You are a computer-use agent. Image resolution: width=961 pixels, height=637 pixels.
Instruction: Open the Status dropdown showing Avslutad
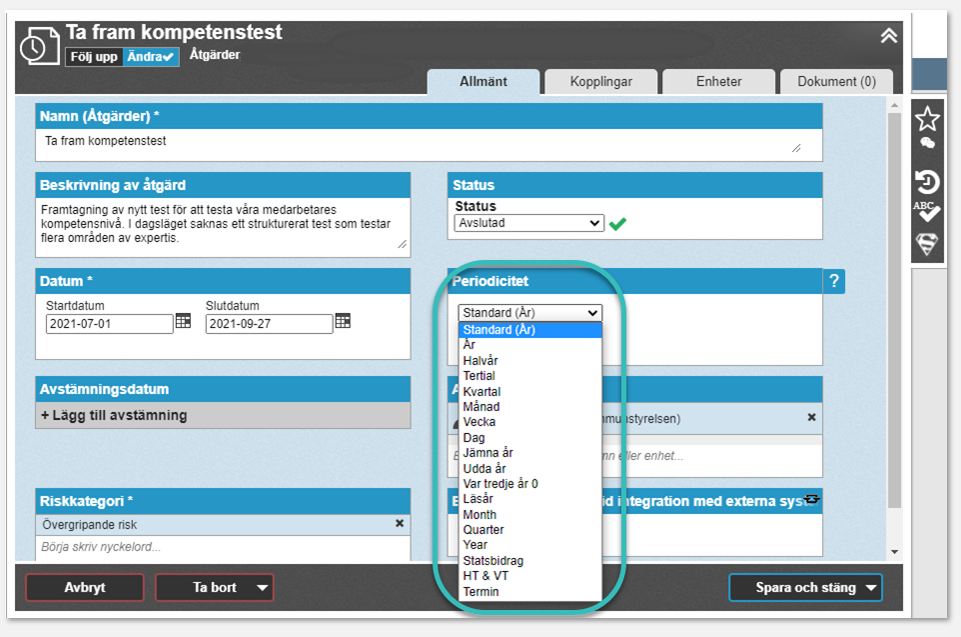point(529,223)
